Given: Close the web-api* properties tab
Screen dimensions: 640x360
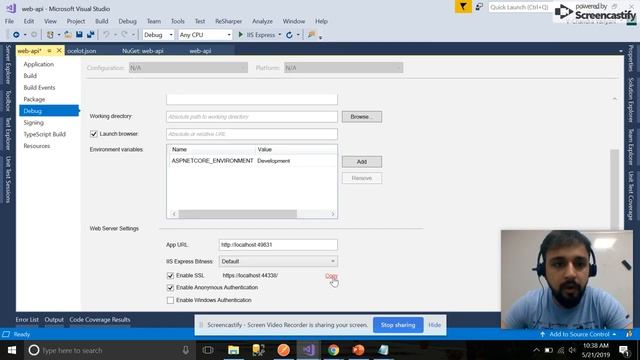Looking at the screenshot, I should 59,51.
